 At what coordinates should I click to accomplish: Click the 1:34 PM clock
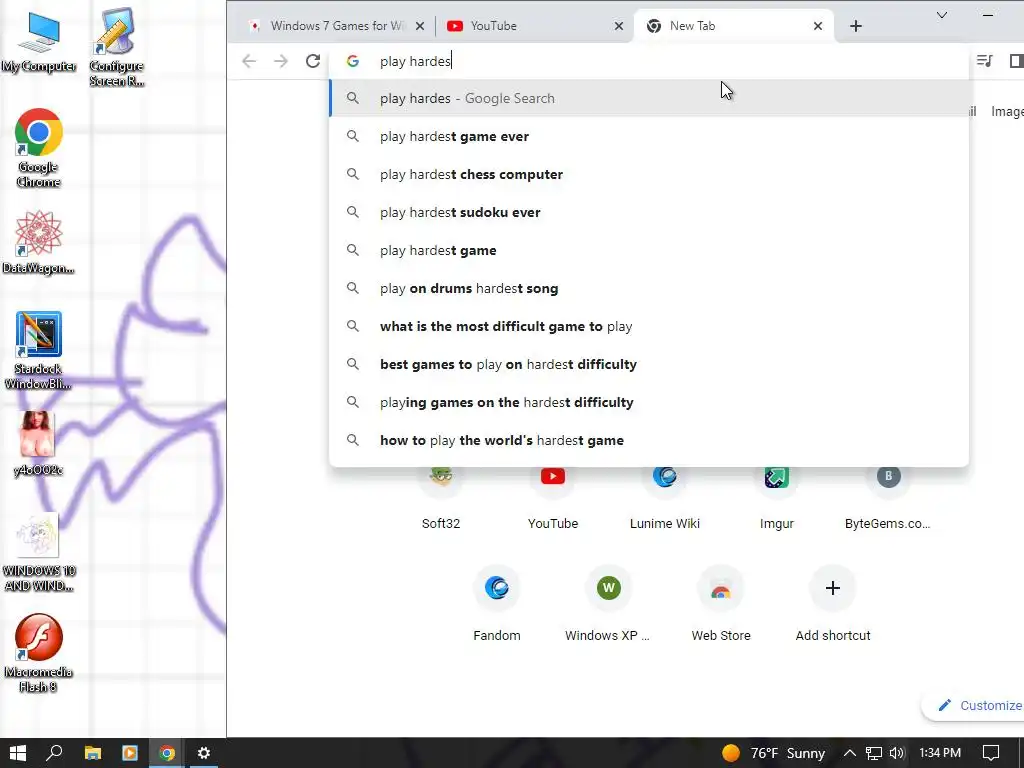940,753
